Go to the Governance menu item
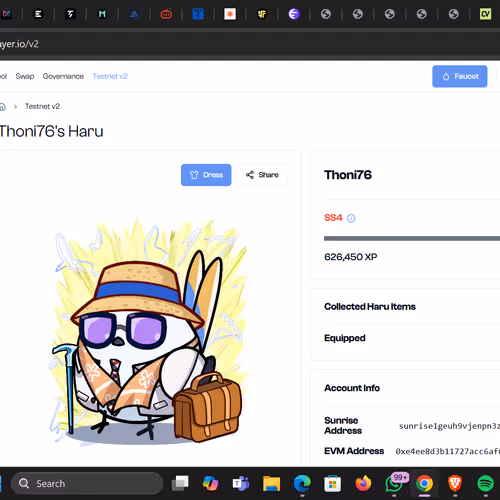This screenshot has height=500, width=500. [63, 76]
